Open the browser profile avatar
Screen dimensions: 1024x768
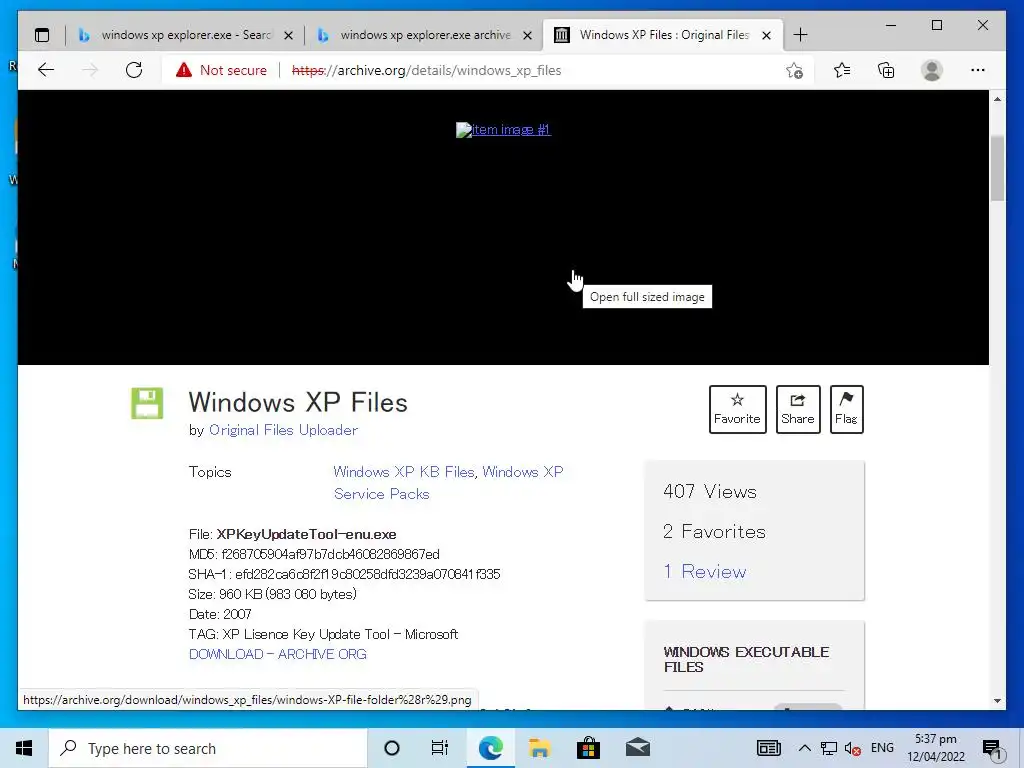[932, 70]
